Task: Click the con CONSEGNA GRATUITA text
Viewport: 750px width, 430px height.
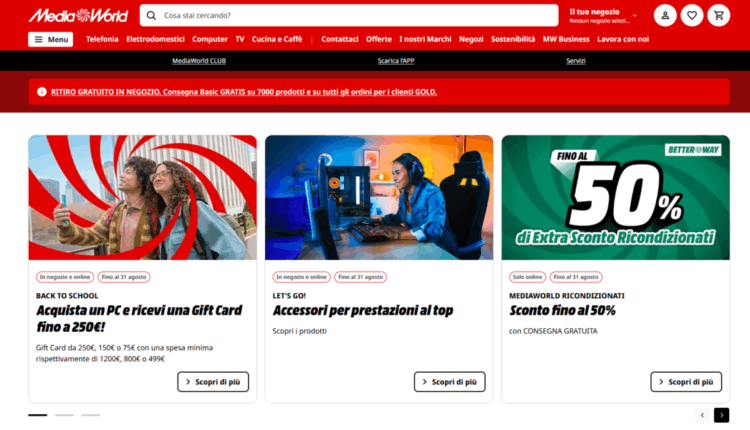Action: point(553,331)
